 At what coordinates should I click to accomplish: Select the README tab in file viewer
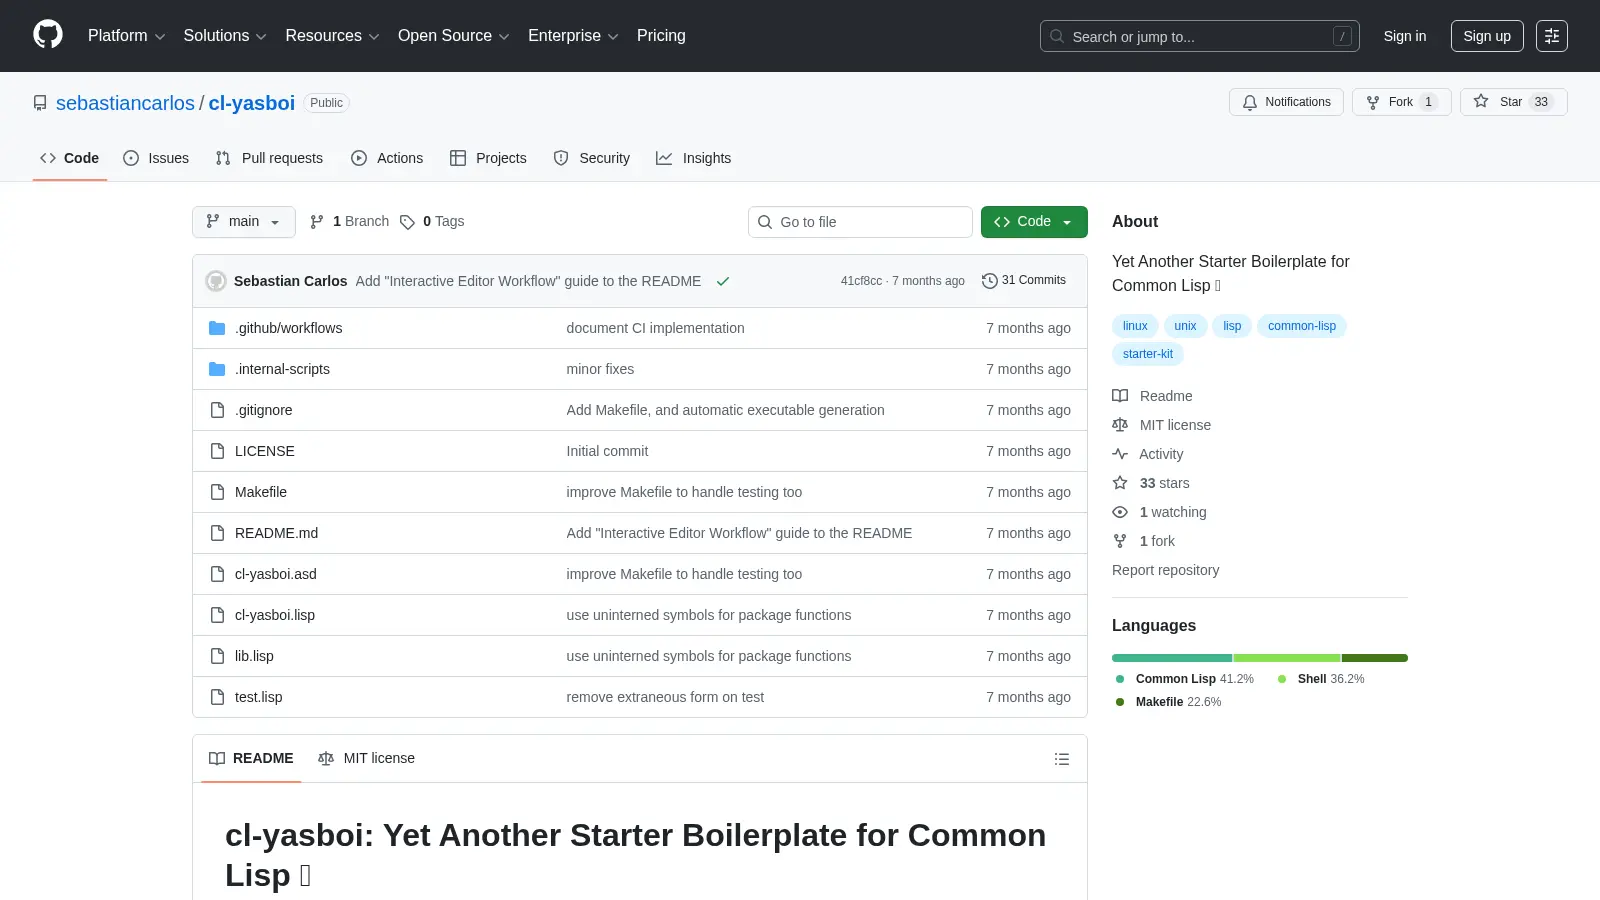[251, 759]
